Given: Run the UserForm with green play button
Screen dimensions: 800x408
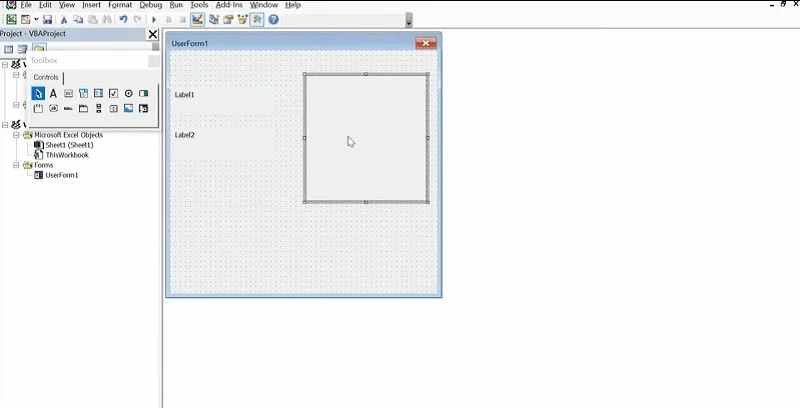Looking at the screenshot, I should pyautogui.click(x=154, y=19).
